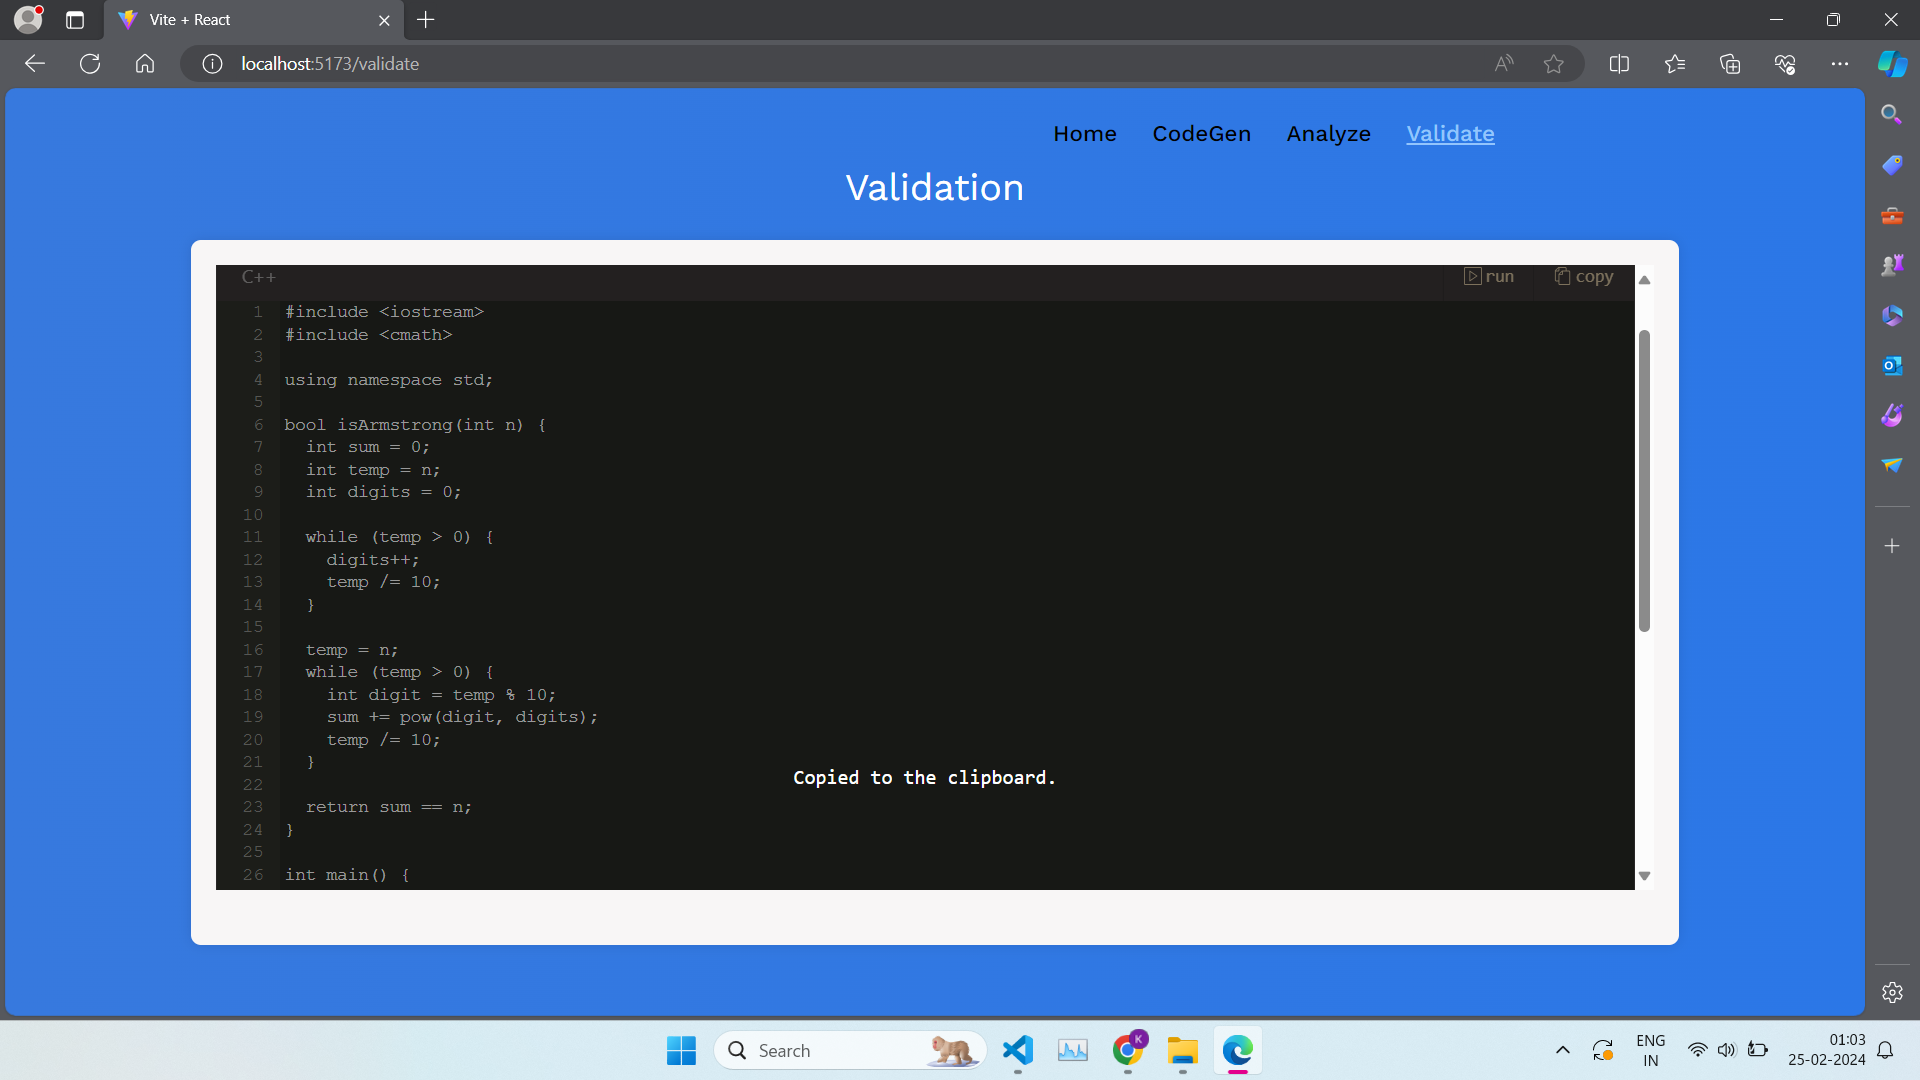Add this page to favorites

pos(1553,64)
